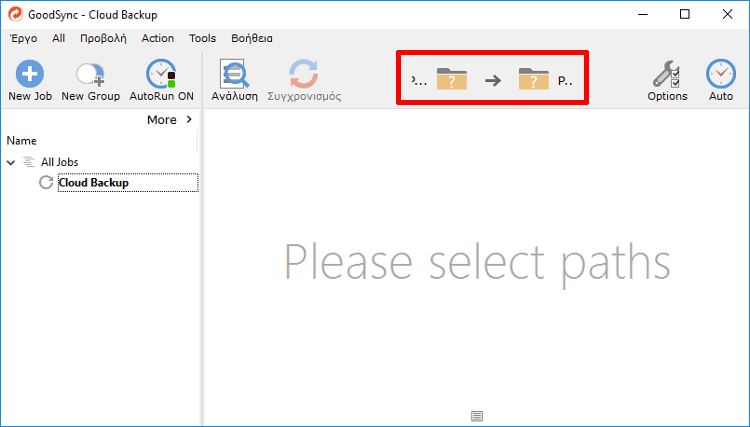
Task: Click the GoodSync logo in title bar
Action: [x=15, y=14]
